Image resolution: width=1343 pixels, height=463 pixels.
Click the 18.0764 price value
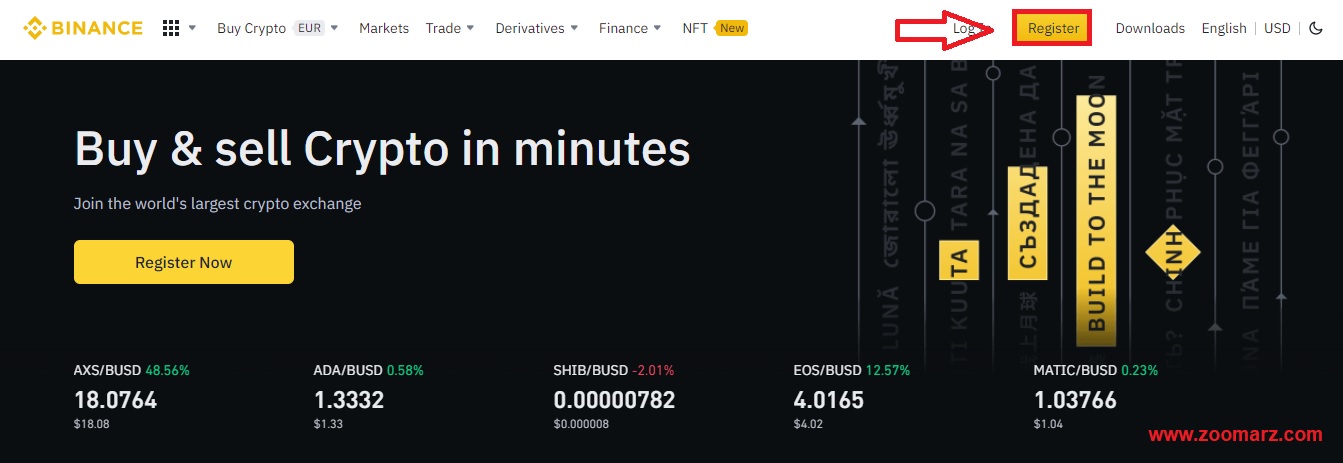(115, 401)
